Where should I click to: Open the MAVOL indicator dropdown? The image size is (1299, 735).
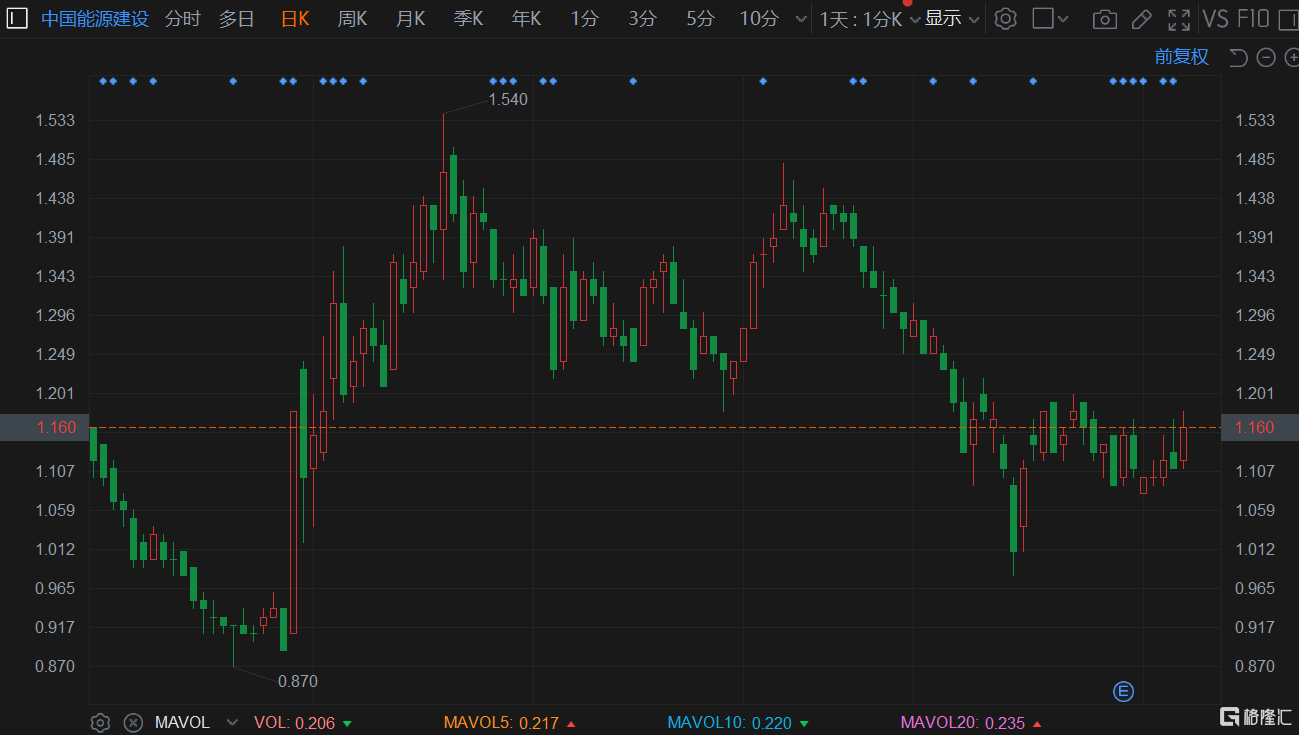tap(232, 722)
